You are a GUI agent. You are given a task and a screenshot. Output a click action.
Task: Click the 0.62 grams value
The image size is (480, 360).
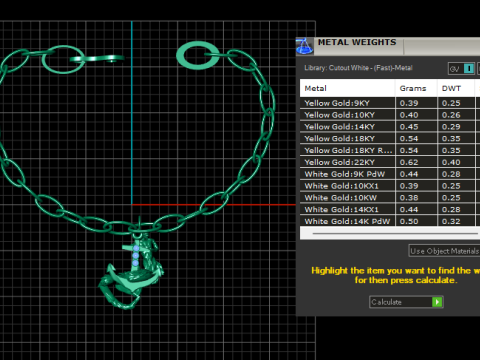click(409, 162)
